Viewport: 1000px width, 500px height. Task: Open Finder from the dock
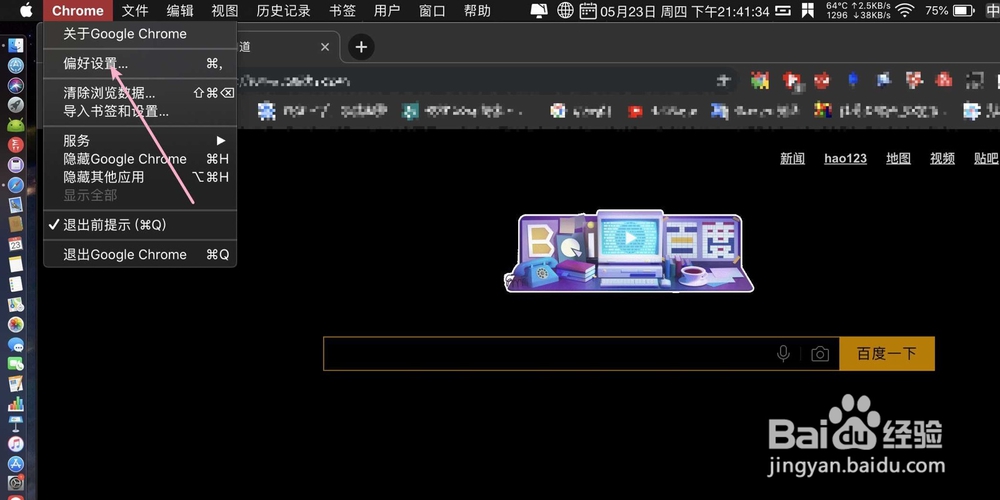coord(15,45)
